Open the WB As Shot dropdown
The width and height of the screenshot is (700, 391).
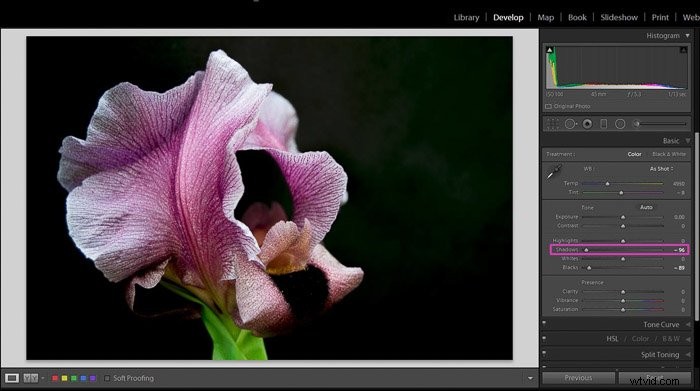(662, 169)
